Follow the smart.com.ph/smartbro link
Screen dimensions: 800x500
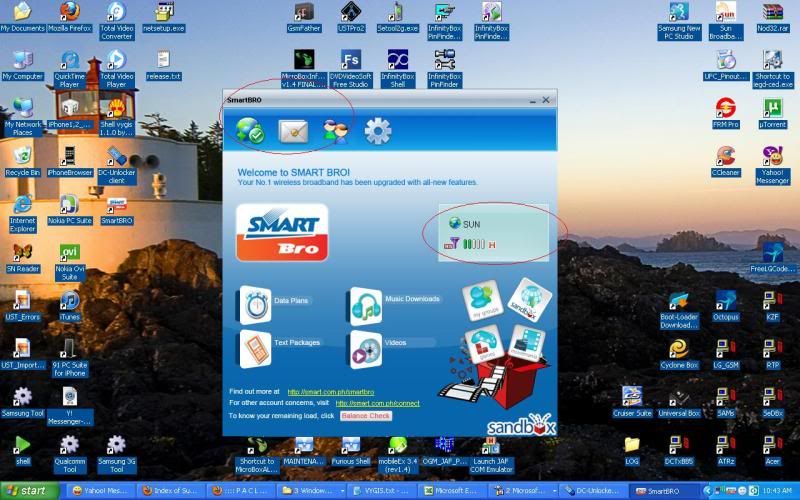click(331, 392)
